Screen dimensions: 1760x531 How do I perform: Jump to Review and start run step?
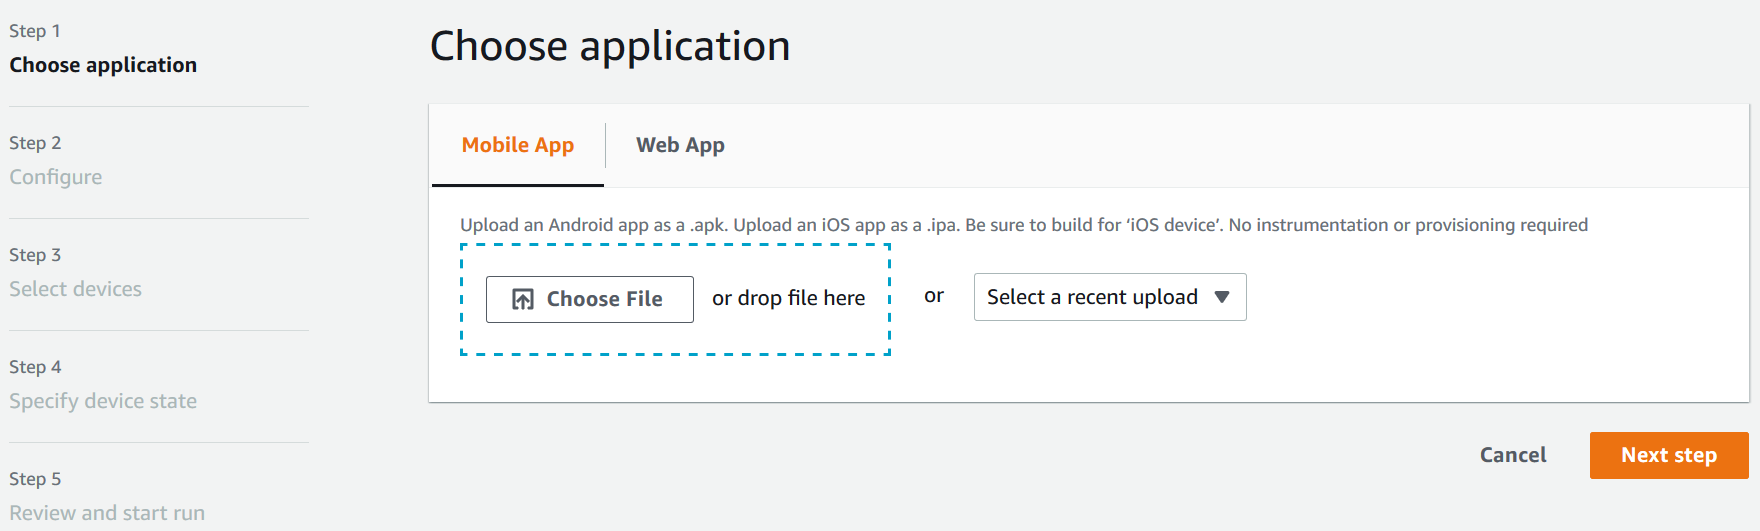[x=107, y=513]
